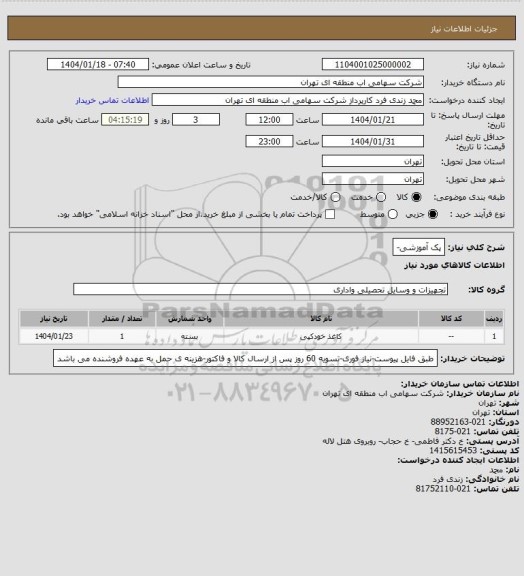
Task: Click item name cell کاغذ خودکپی
Action: click(x=321, y=336)
